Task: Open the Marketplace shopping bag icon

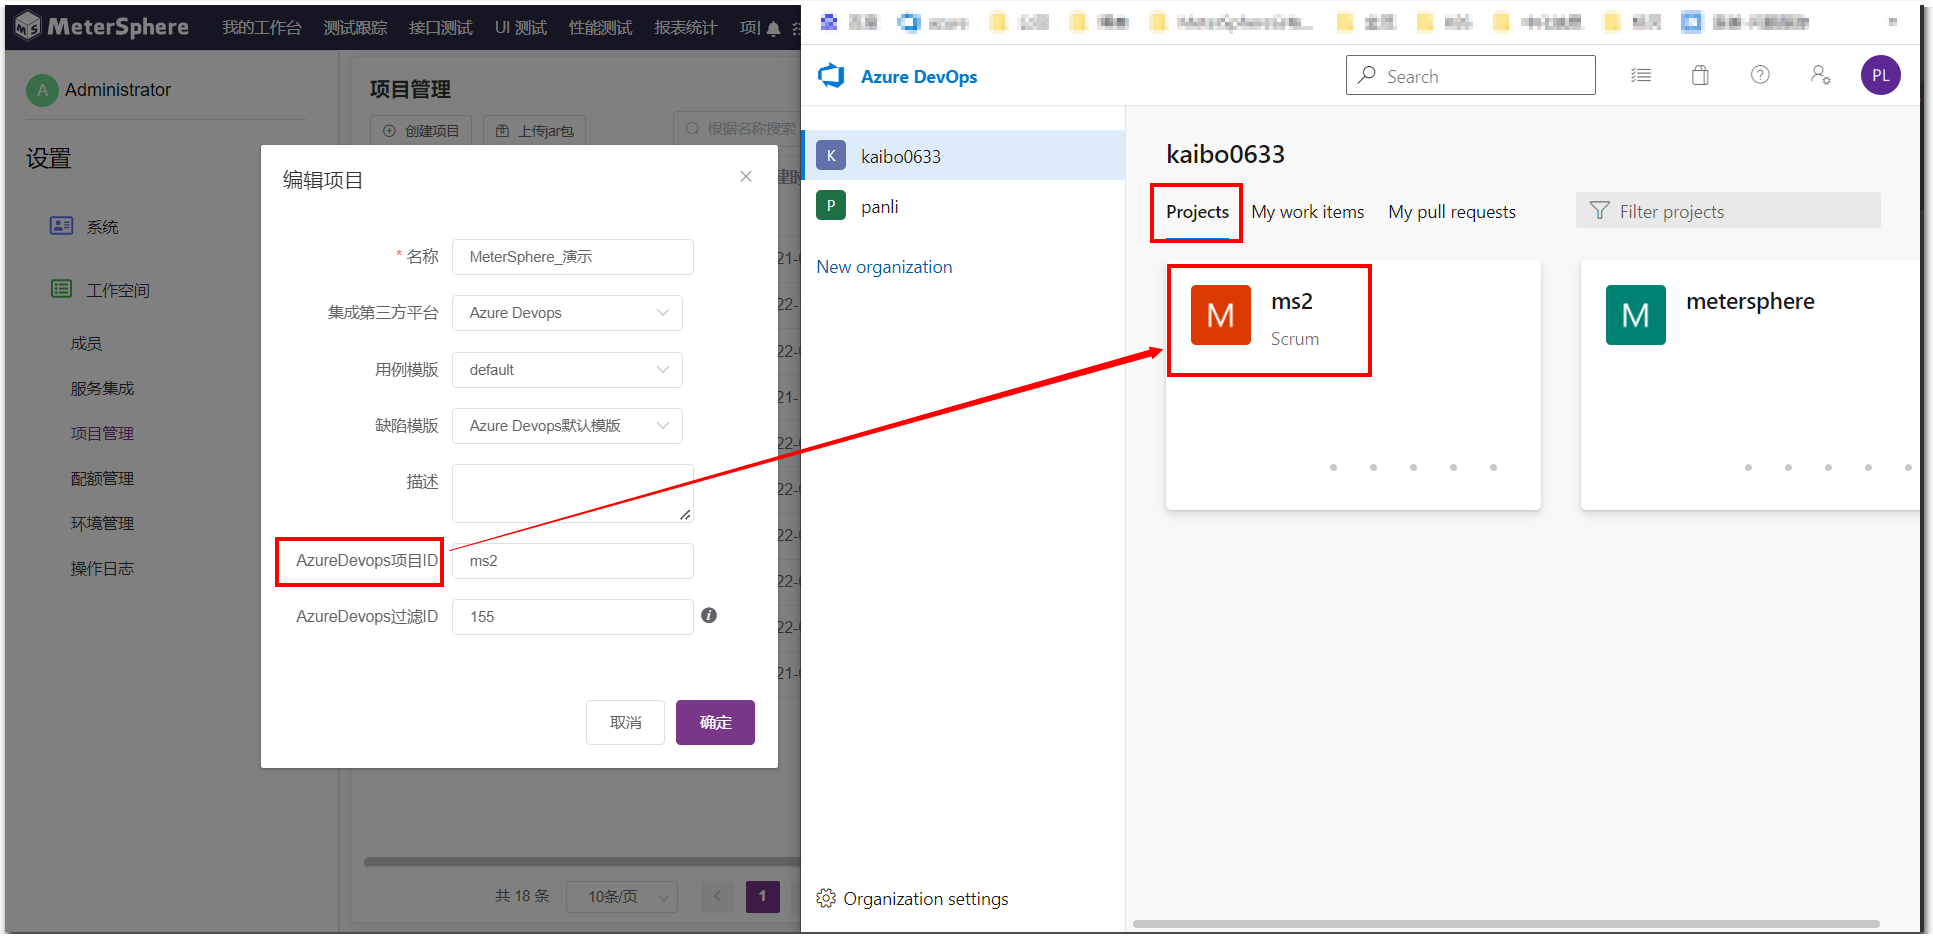Action: [1700, 75]
